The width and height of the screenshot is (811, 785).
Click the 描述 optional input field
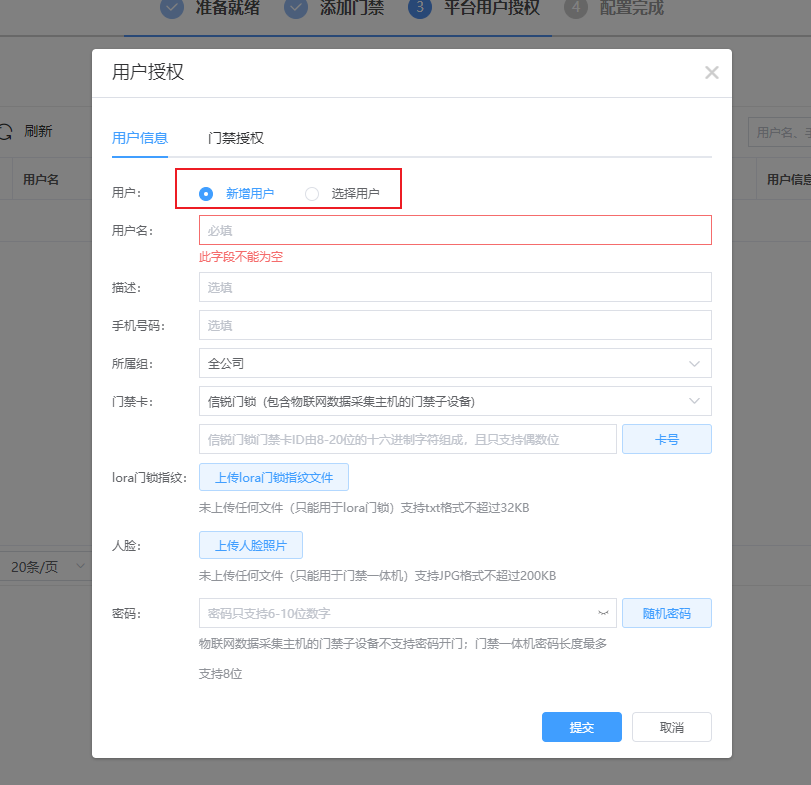455,287
